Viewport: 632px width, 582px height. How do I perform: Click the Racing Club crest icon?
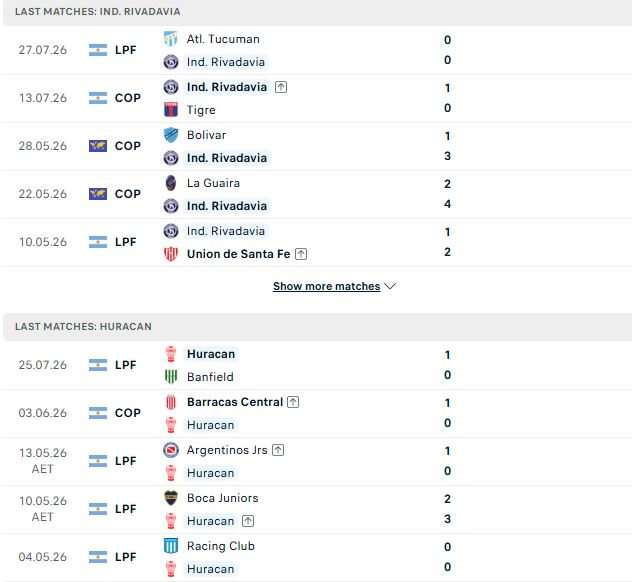(x=170, y=546)
